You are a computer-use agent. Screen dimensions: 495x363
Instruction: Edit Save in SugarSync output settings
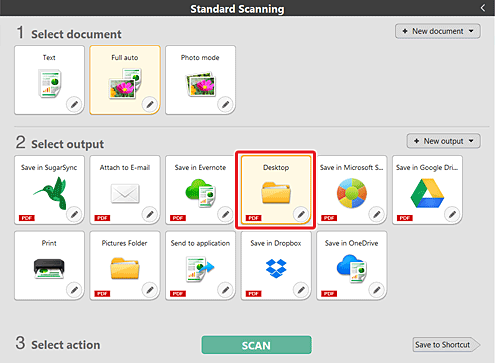click(74, 214)
